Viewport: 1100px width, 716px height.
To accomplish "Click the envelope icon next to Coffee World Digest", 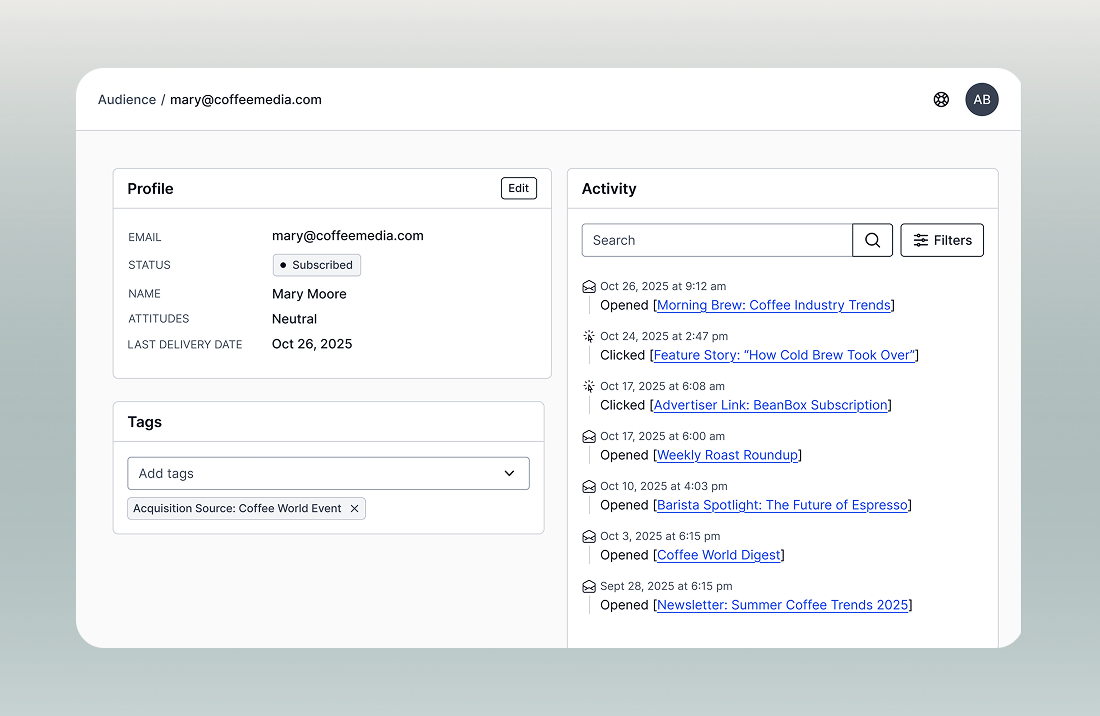I will 589,536.
